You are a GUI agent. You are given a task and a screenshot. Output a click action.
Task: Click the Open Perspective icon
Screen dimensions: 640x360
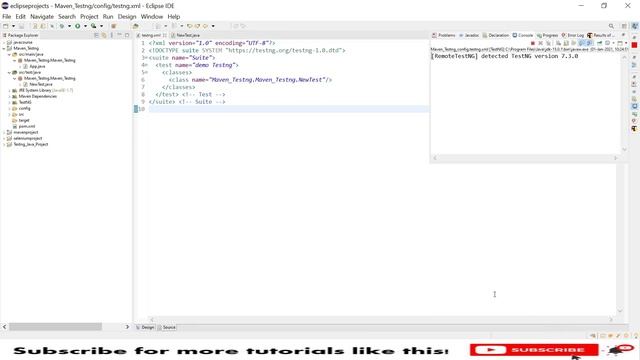(624, 26)
